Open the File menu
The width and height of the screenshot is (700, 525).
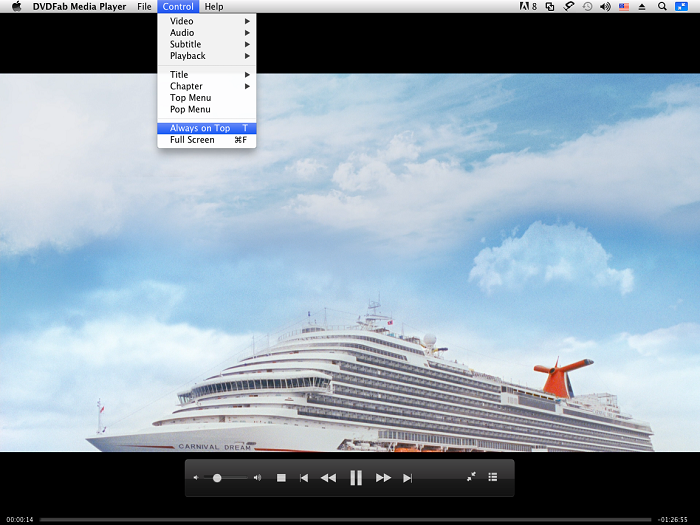pos(144,6)
